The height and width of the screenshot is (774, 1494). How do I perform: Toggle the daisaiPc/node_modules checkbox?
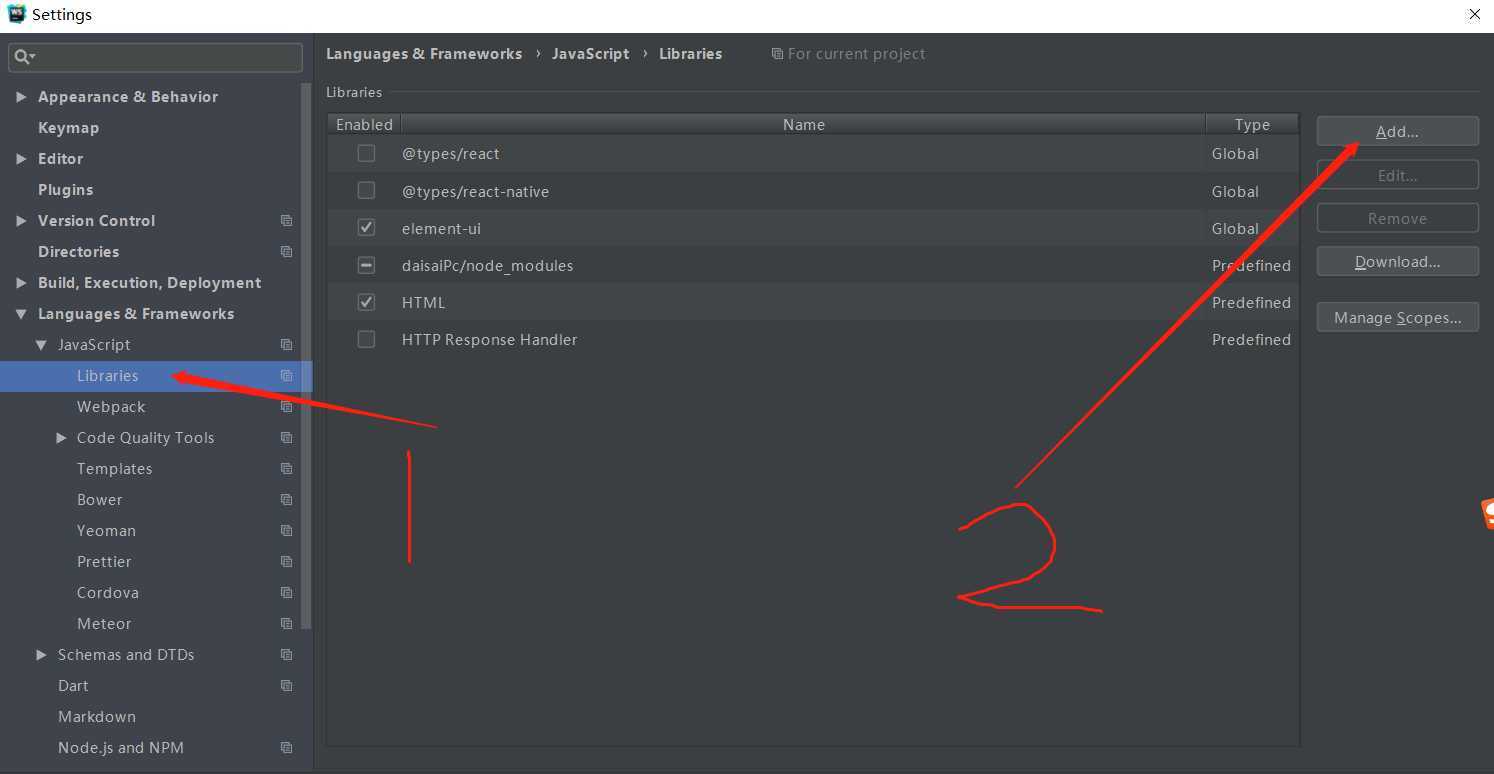coord(366,265)
